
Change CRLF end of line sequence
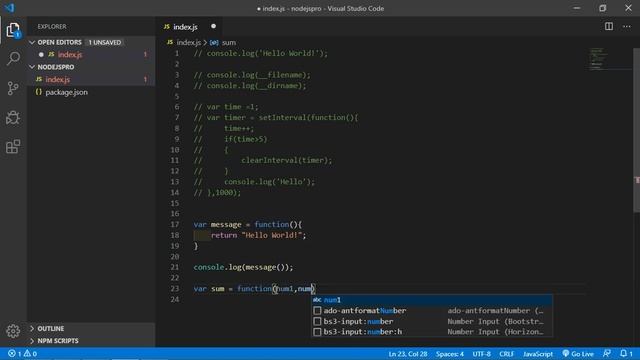click(506, 353)
